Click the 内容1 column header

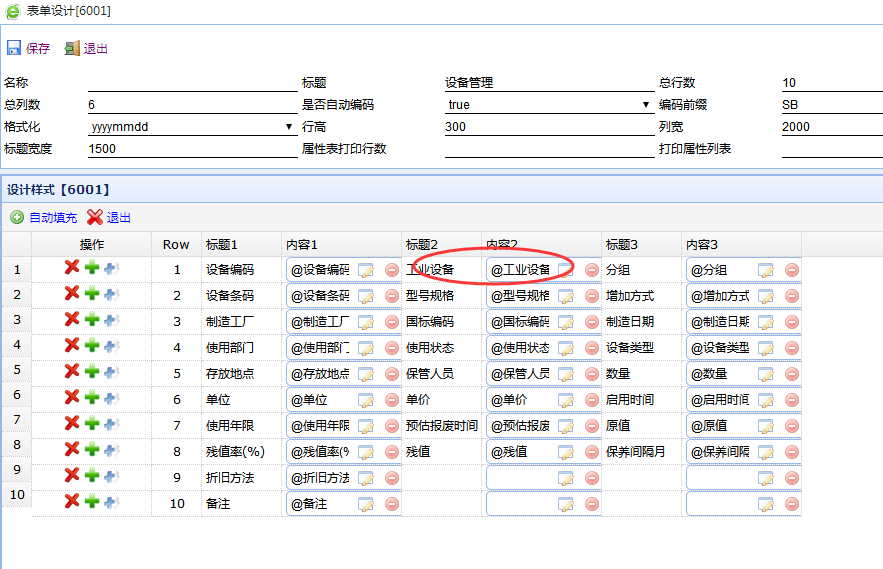[301, 244]
